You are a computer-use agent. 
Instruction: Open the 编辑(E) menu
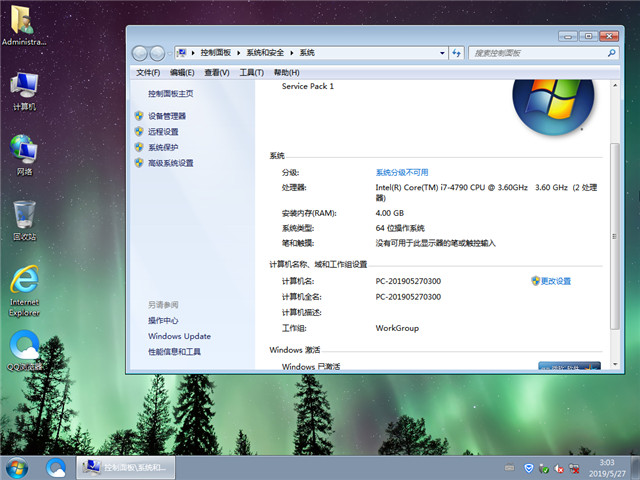coord(182,73)
